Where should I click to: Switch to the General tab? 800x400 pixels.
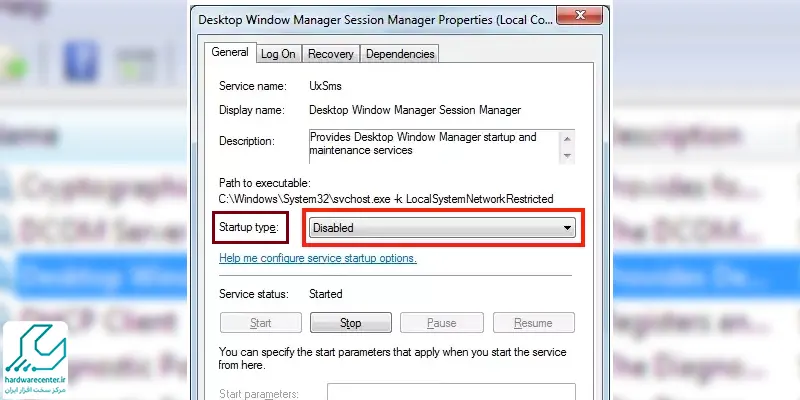pos(230,52)
